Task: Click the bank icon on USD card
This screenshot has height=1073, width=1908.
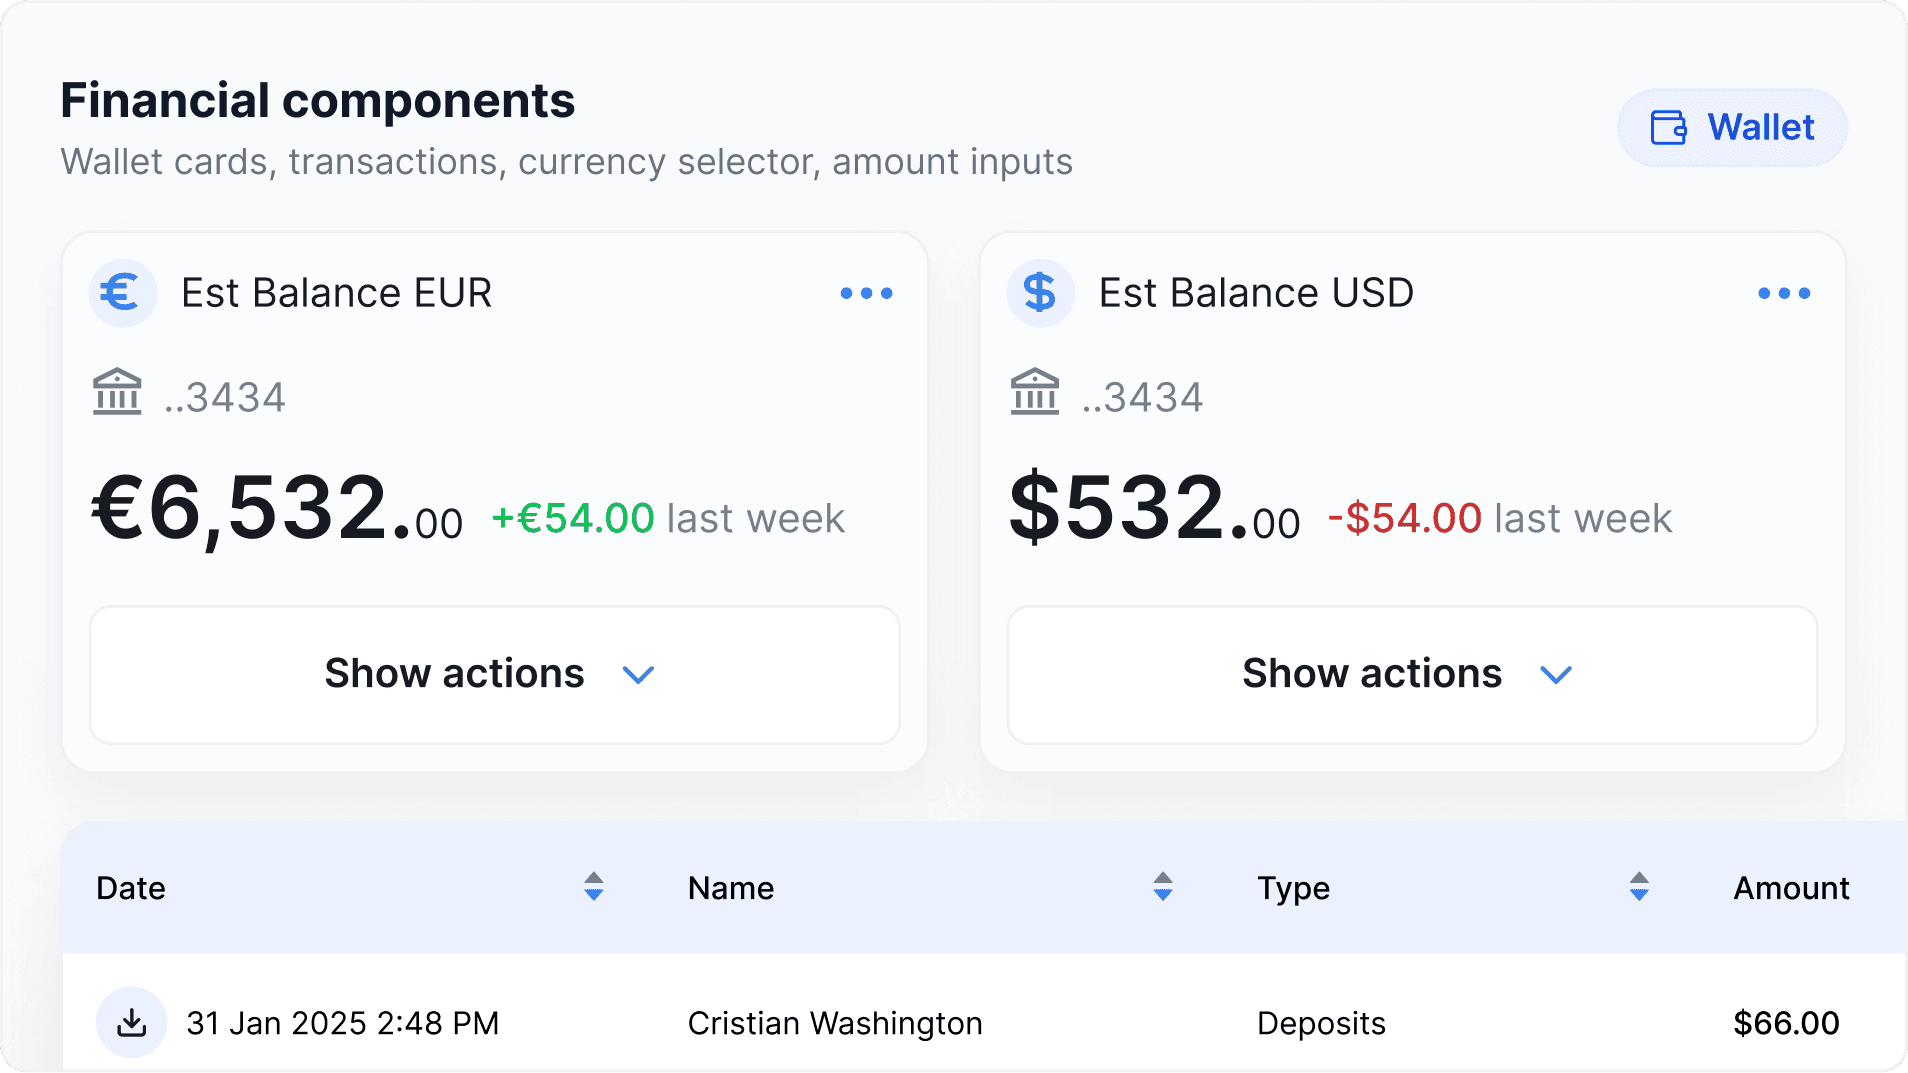Action: click(x=1035, y=391)
